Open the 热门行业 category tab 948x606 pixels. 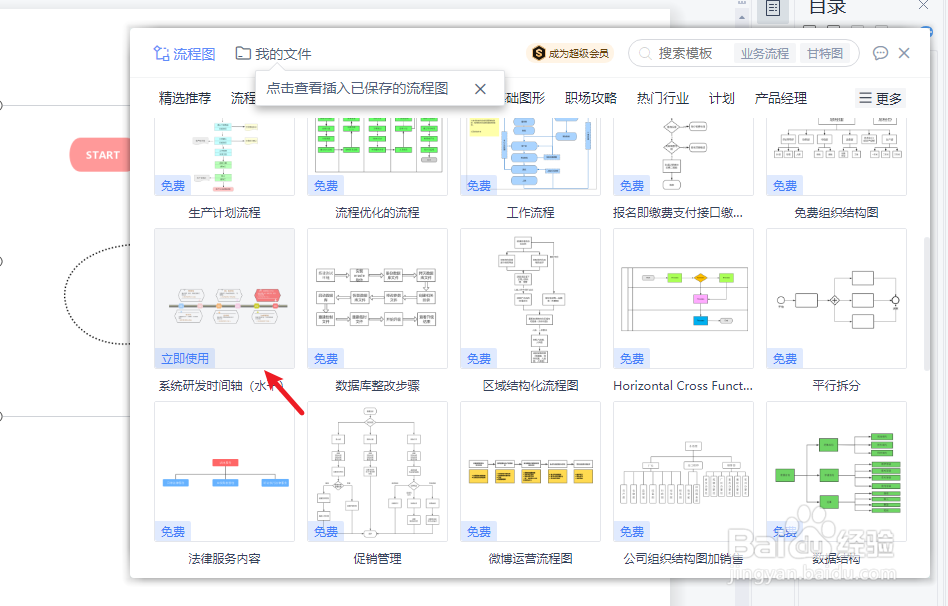(660, 97)
